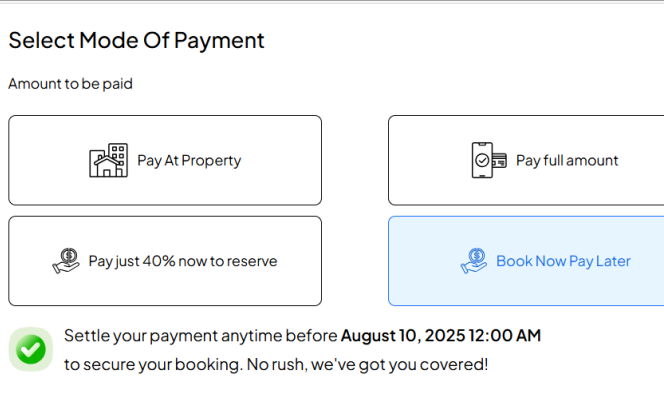Click the Amount to be paid label
The height and width of the screenshot is (416, 664).
(70, 84)
